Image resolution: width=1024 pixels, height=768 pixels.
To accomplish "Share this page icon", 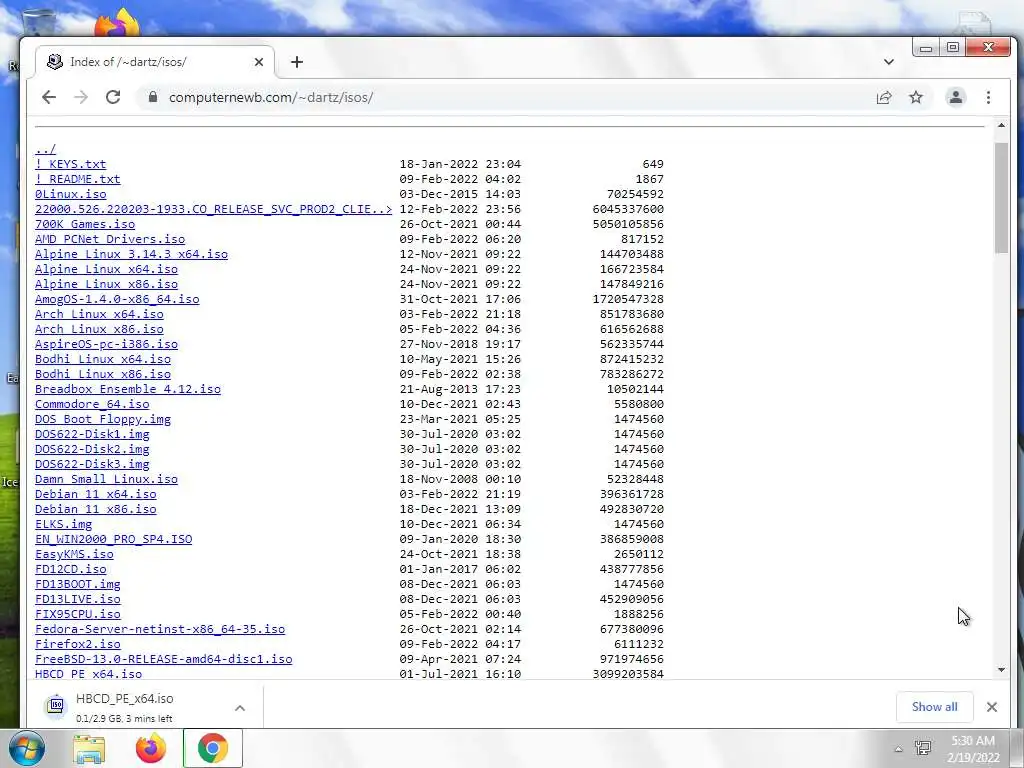I will [884, 97].
